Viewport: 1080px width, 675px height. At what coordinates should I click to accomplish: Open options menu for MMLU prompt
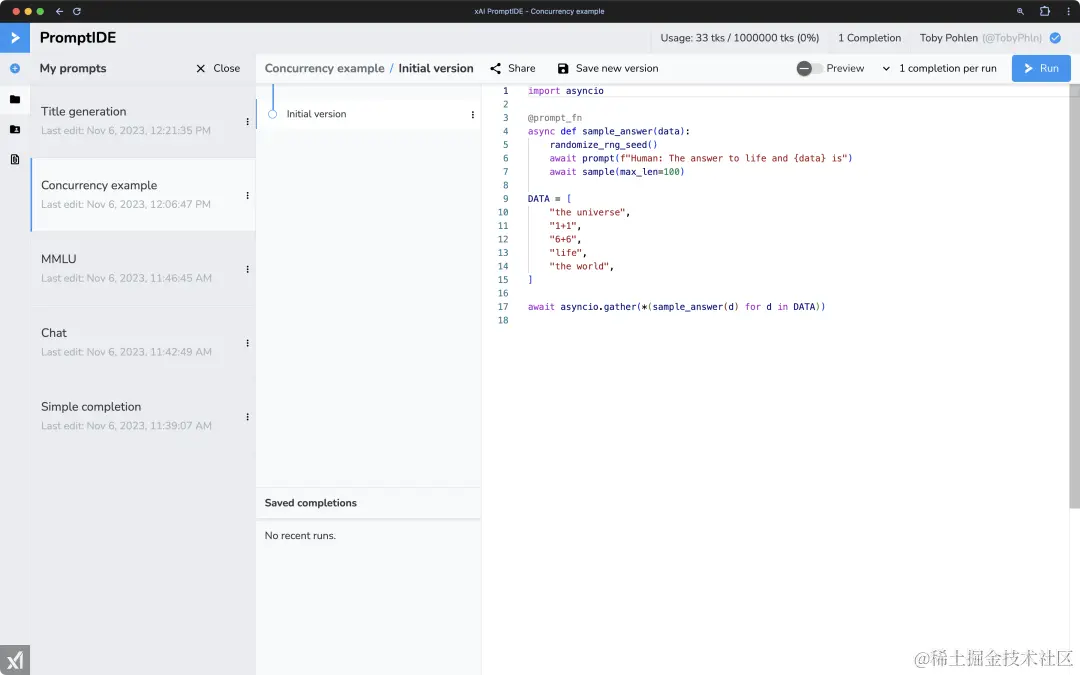247,269
